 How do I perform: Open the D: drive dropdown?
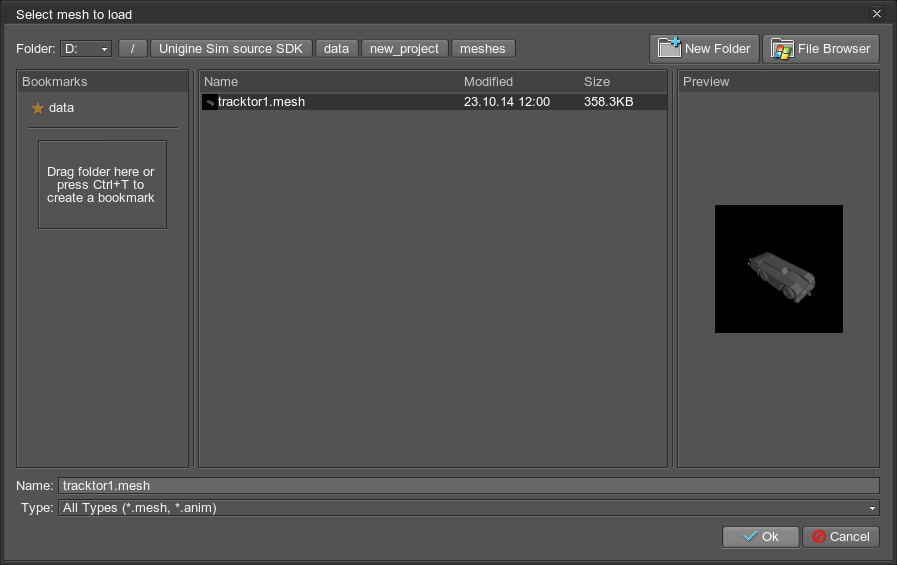pos(86,49)
